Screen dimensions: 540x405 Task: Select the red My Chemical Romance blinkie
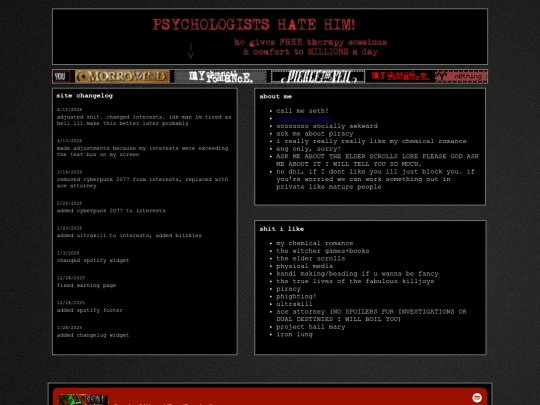pyautogui.click(x=401, y=76)
